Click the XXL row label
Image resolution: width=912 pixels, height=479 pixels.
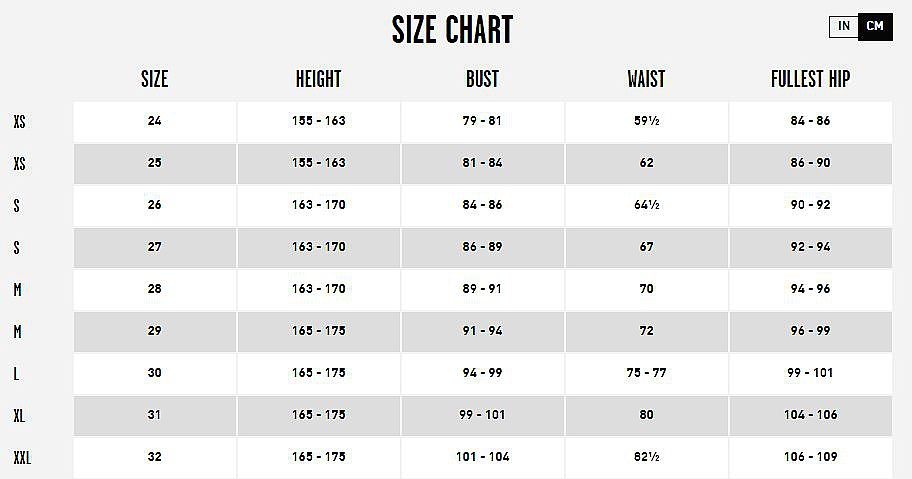tap(24, 457)
